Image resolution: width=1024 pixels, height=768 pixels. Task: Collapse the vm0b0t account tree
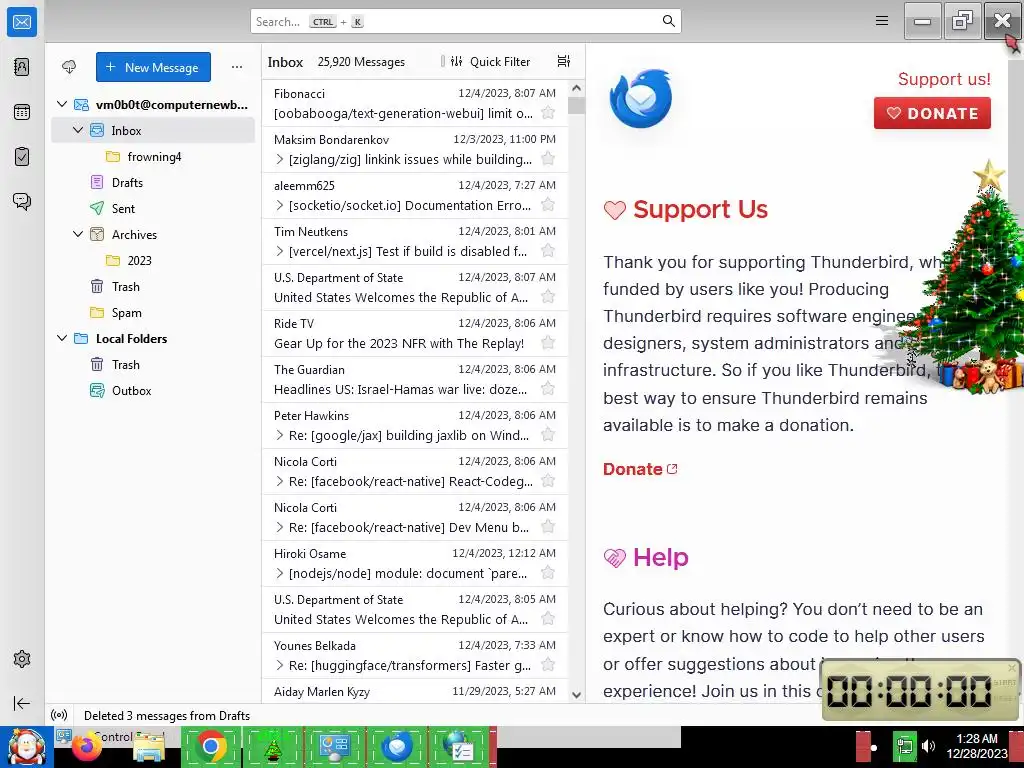[x=62, y=104]
